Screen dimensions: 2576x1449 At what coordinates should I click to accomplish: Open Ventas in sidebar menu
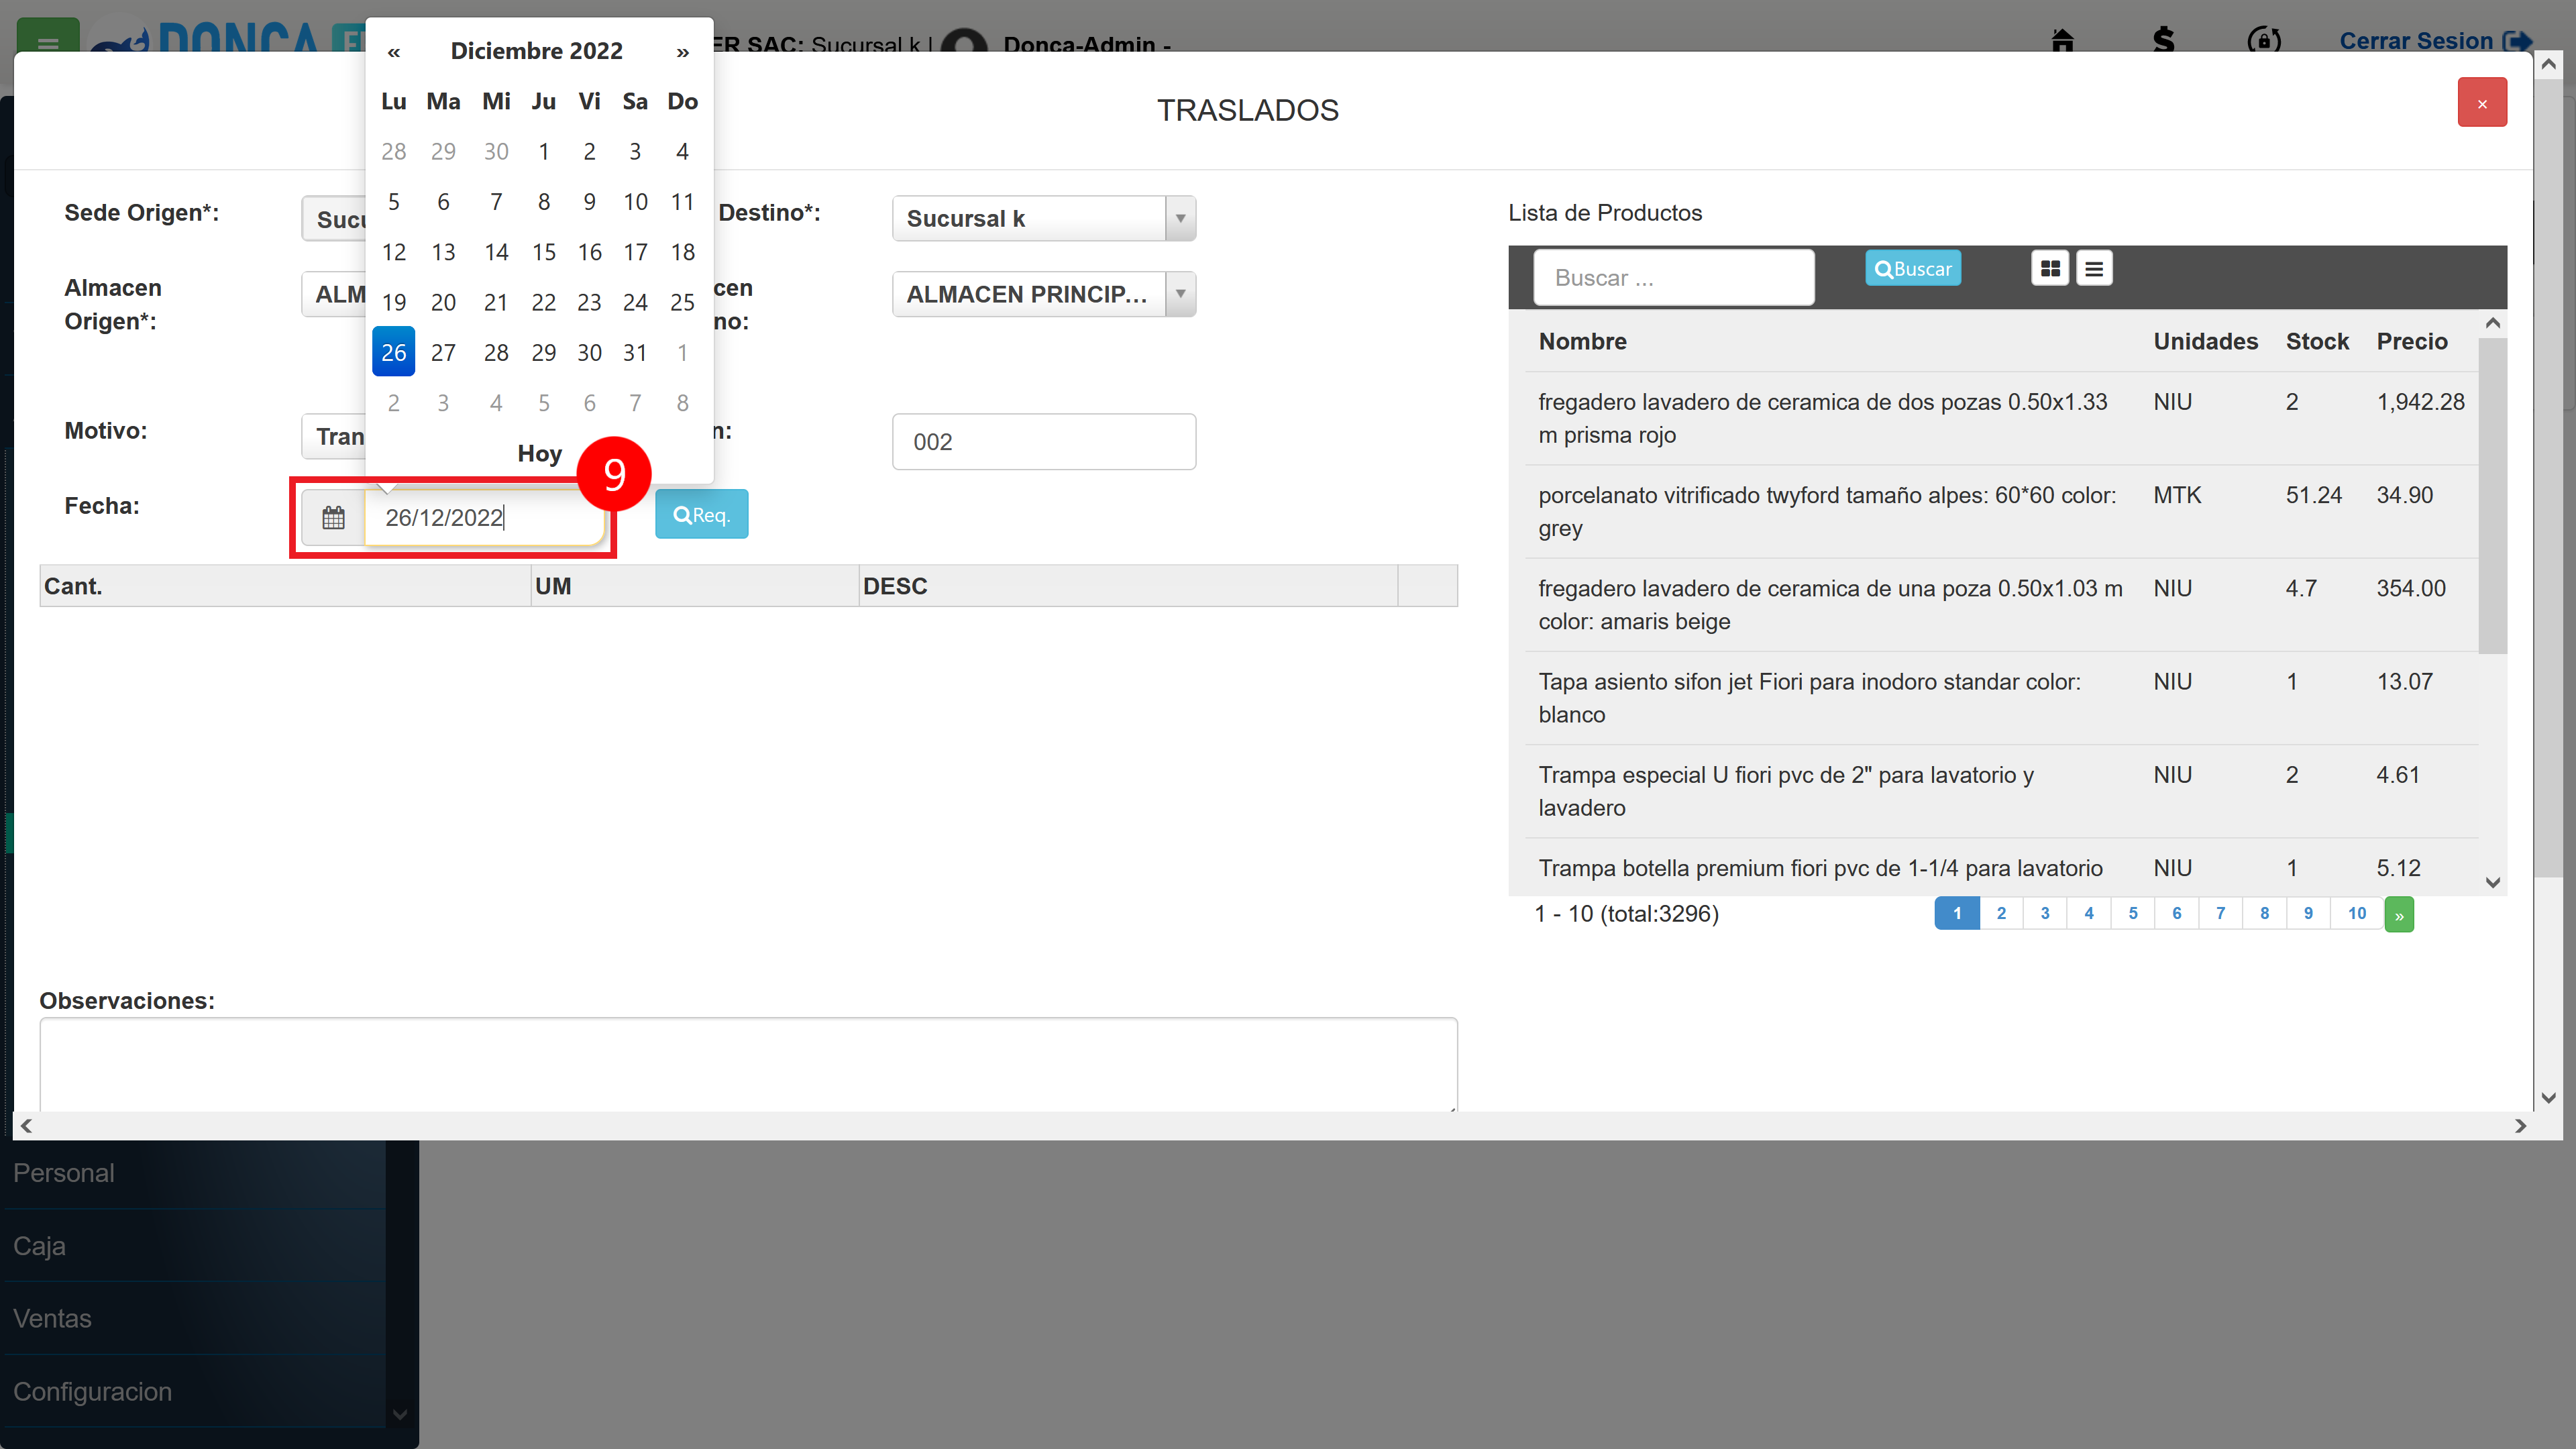193,1318
